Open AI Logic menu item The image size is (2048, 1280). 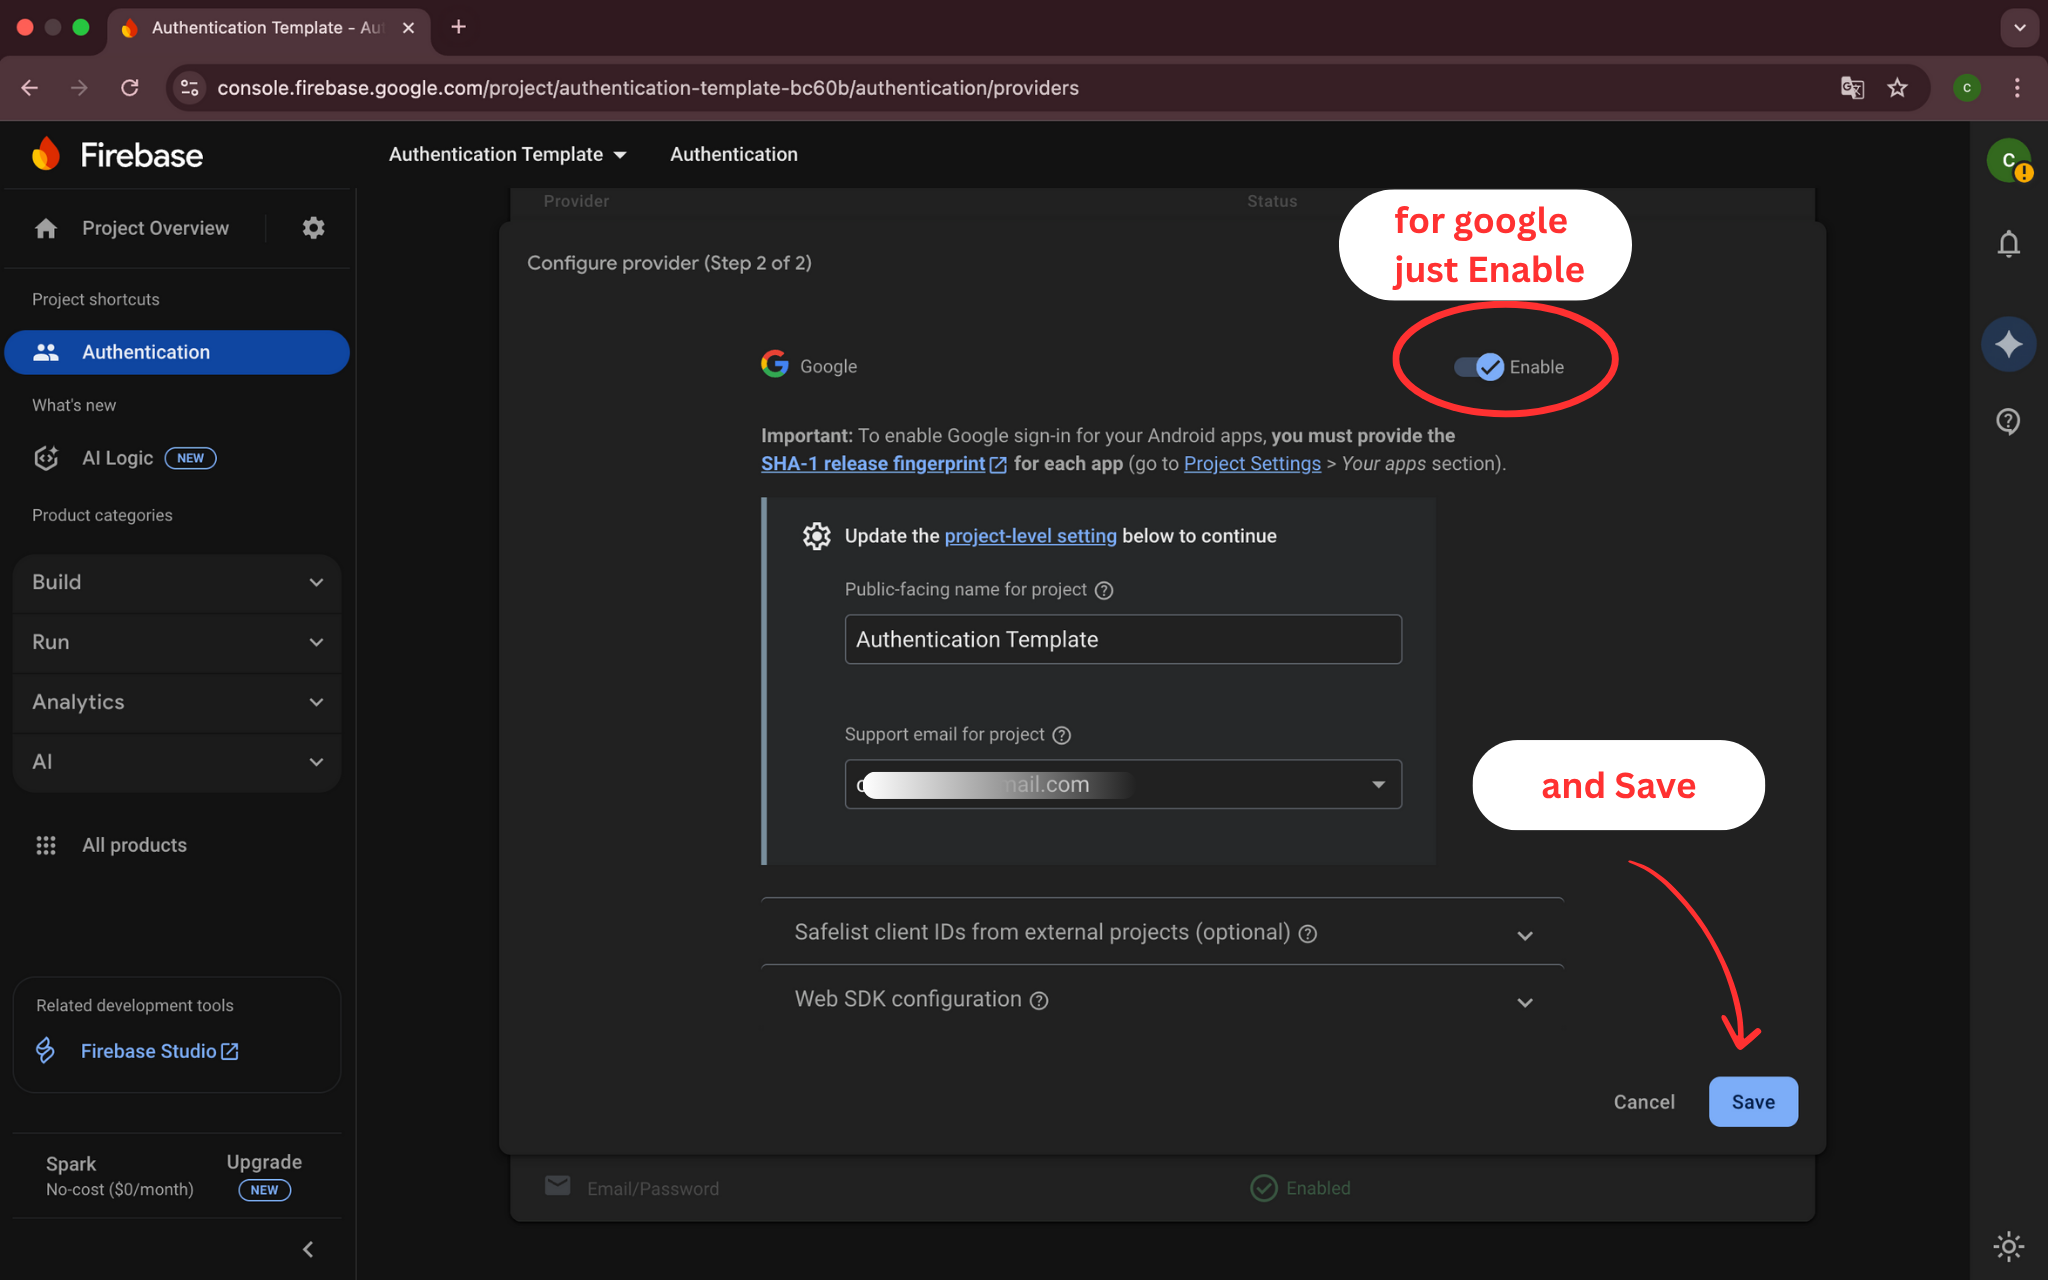tap(118, 458)
